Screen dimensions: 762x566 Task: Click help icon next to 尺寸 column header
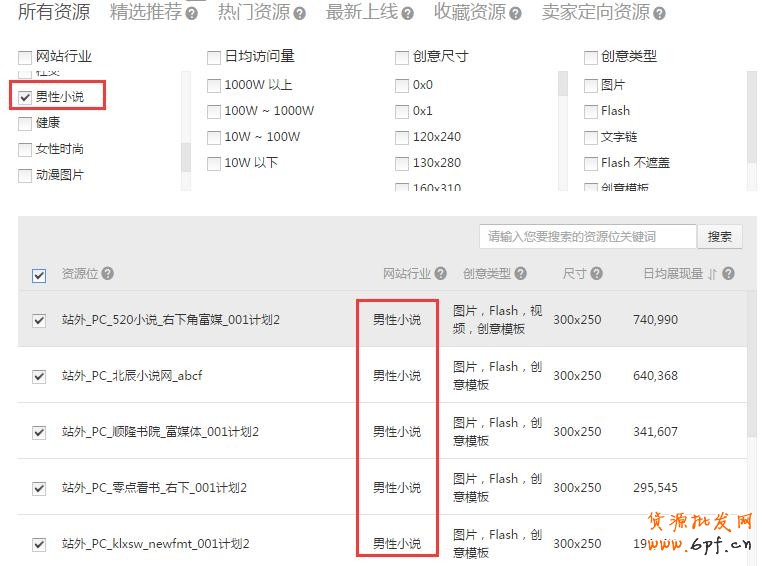pos(597,274)
